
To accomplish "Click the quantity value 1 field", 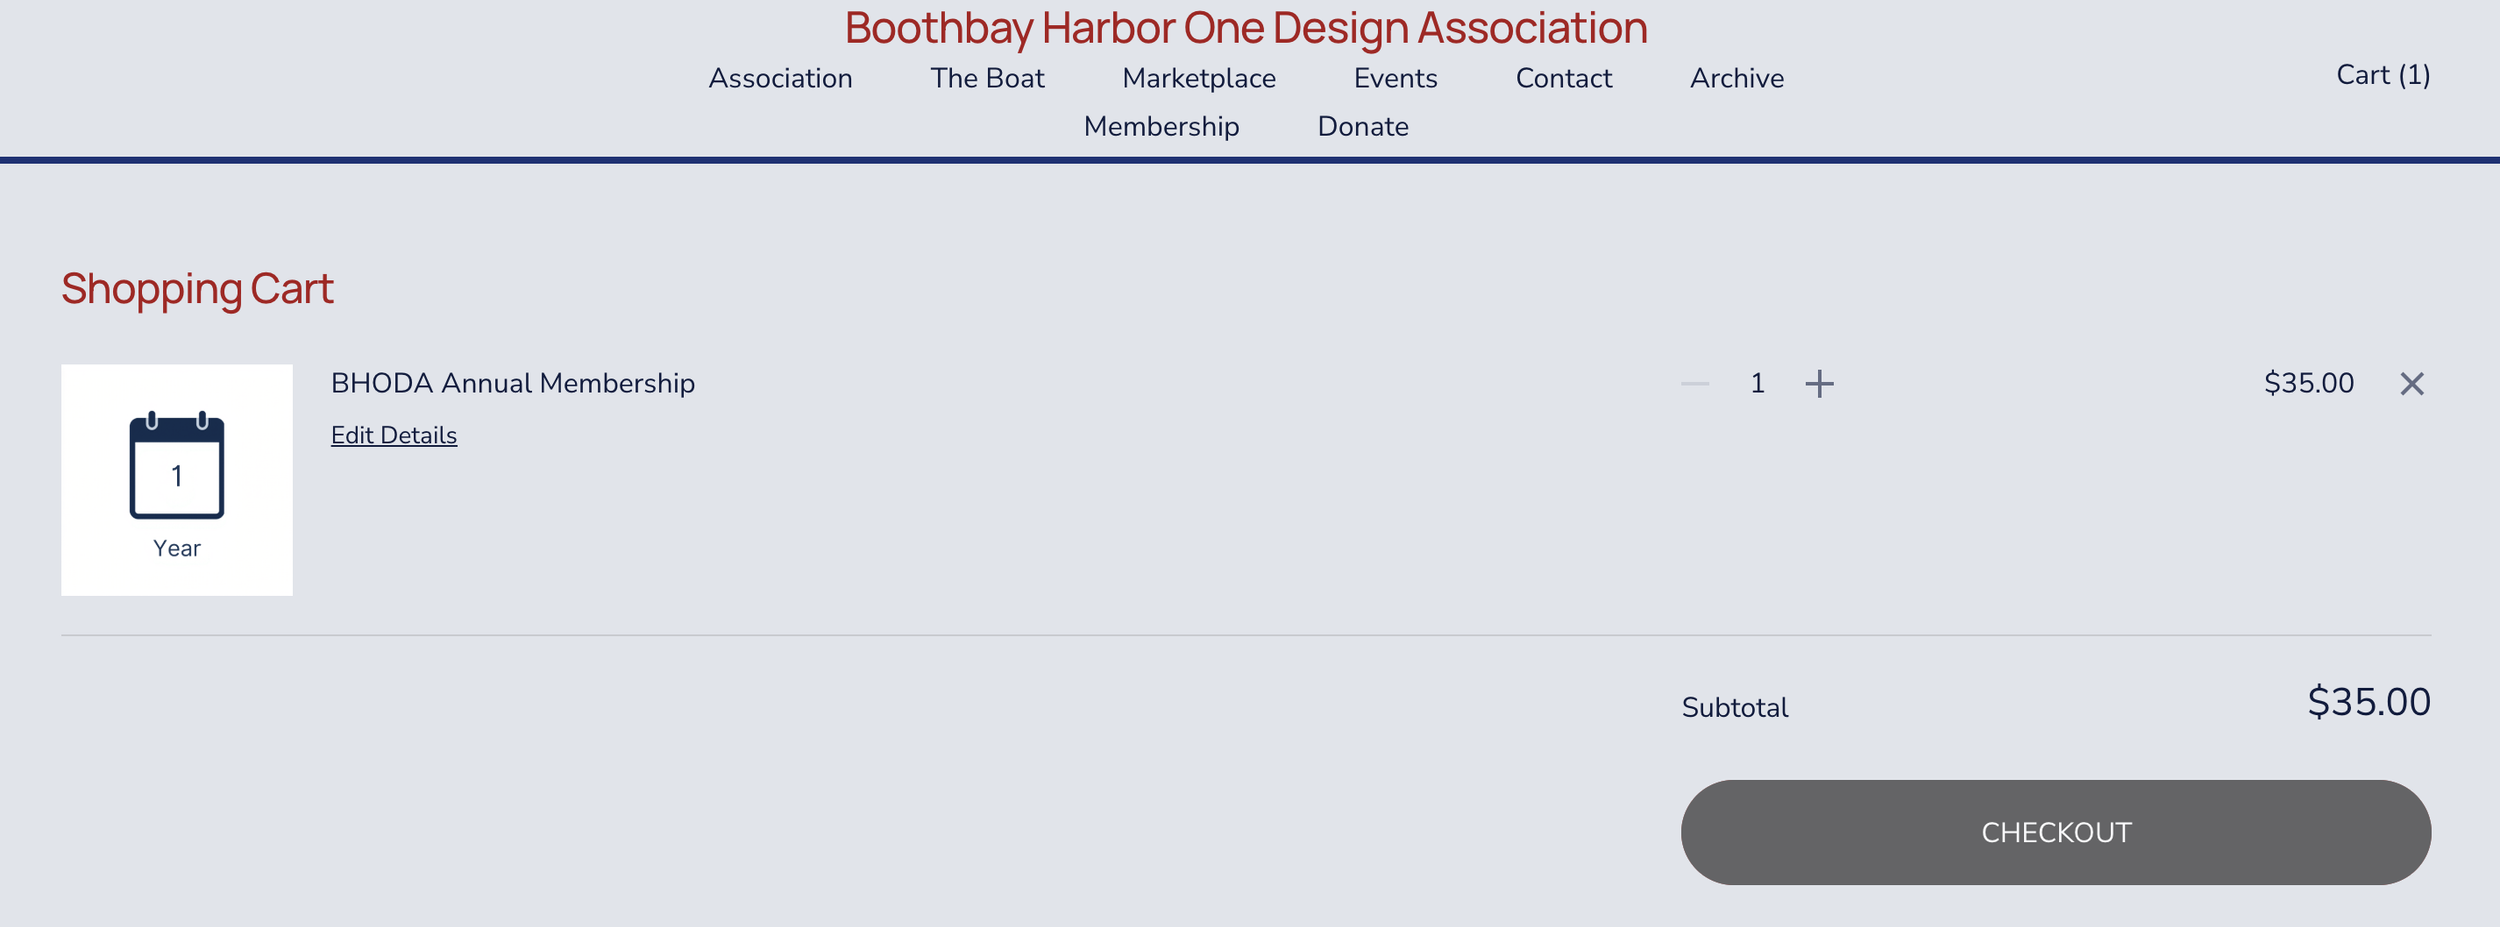I will click(1757, 384).
